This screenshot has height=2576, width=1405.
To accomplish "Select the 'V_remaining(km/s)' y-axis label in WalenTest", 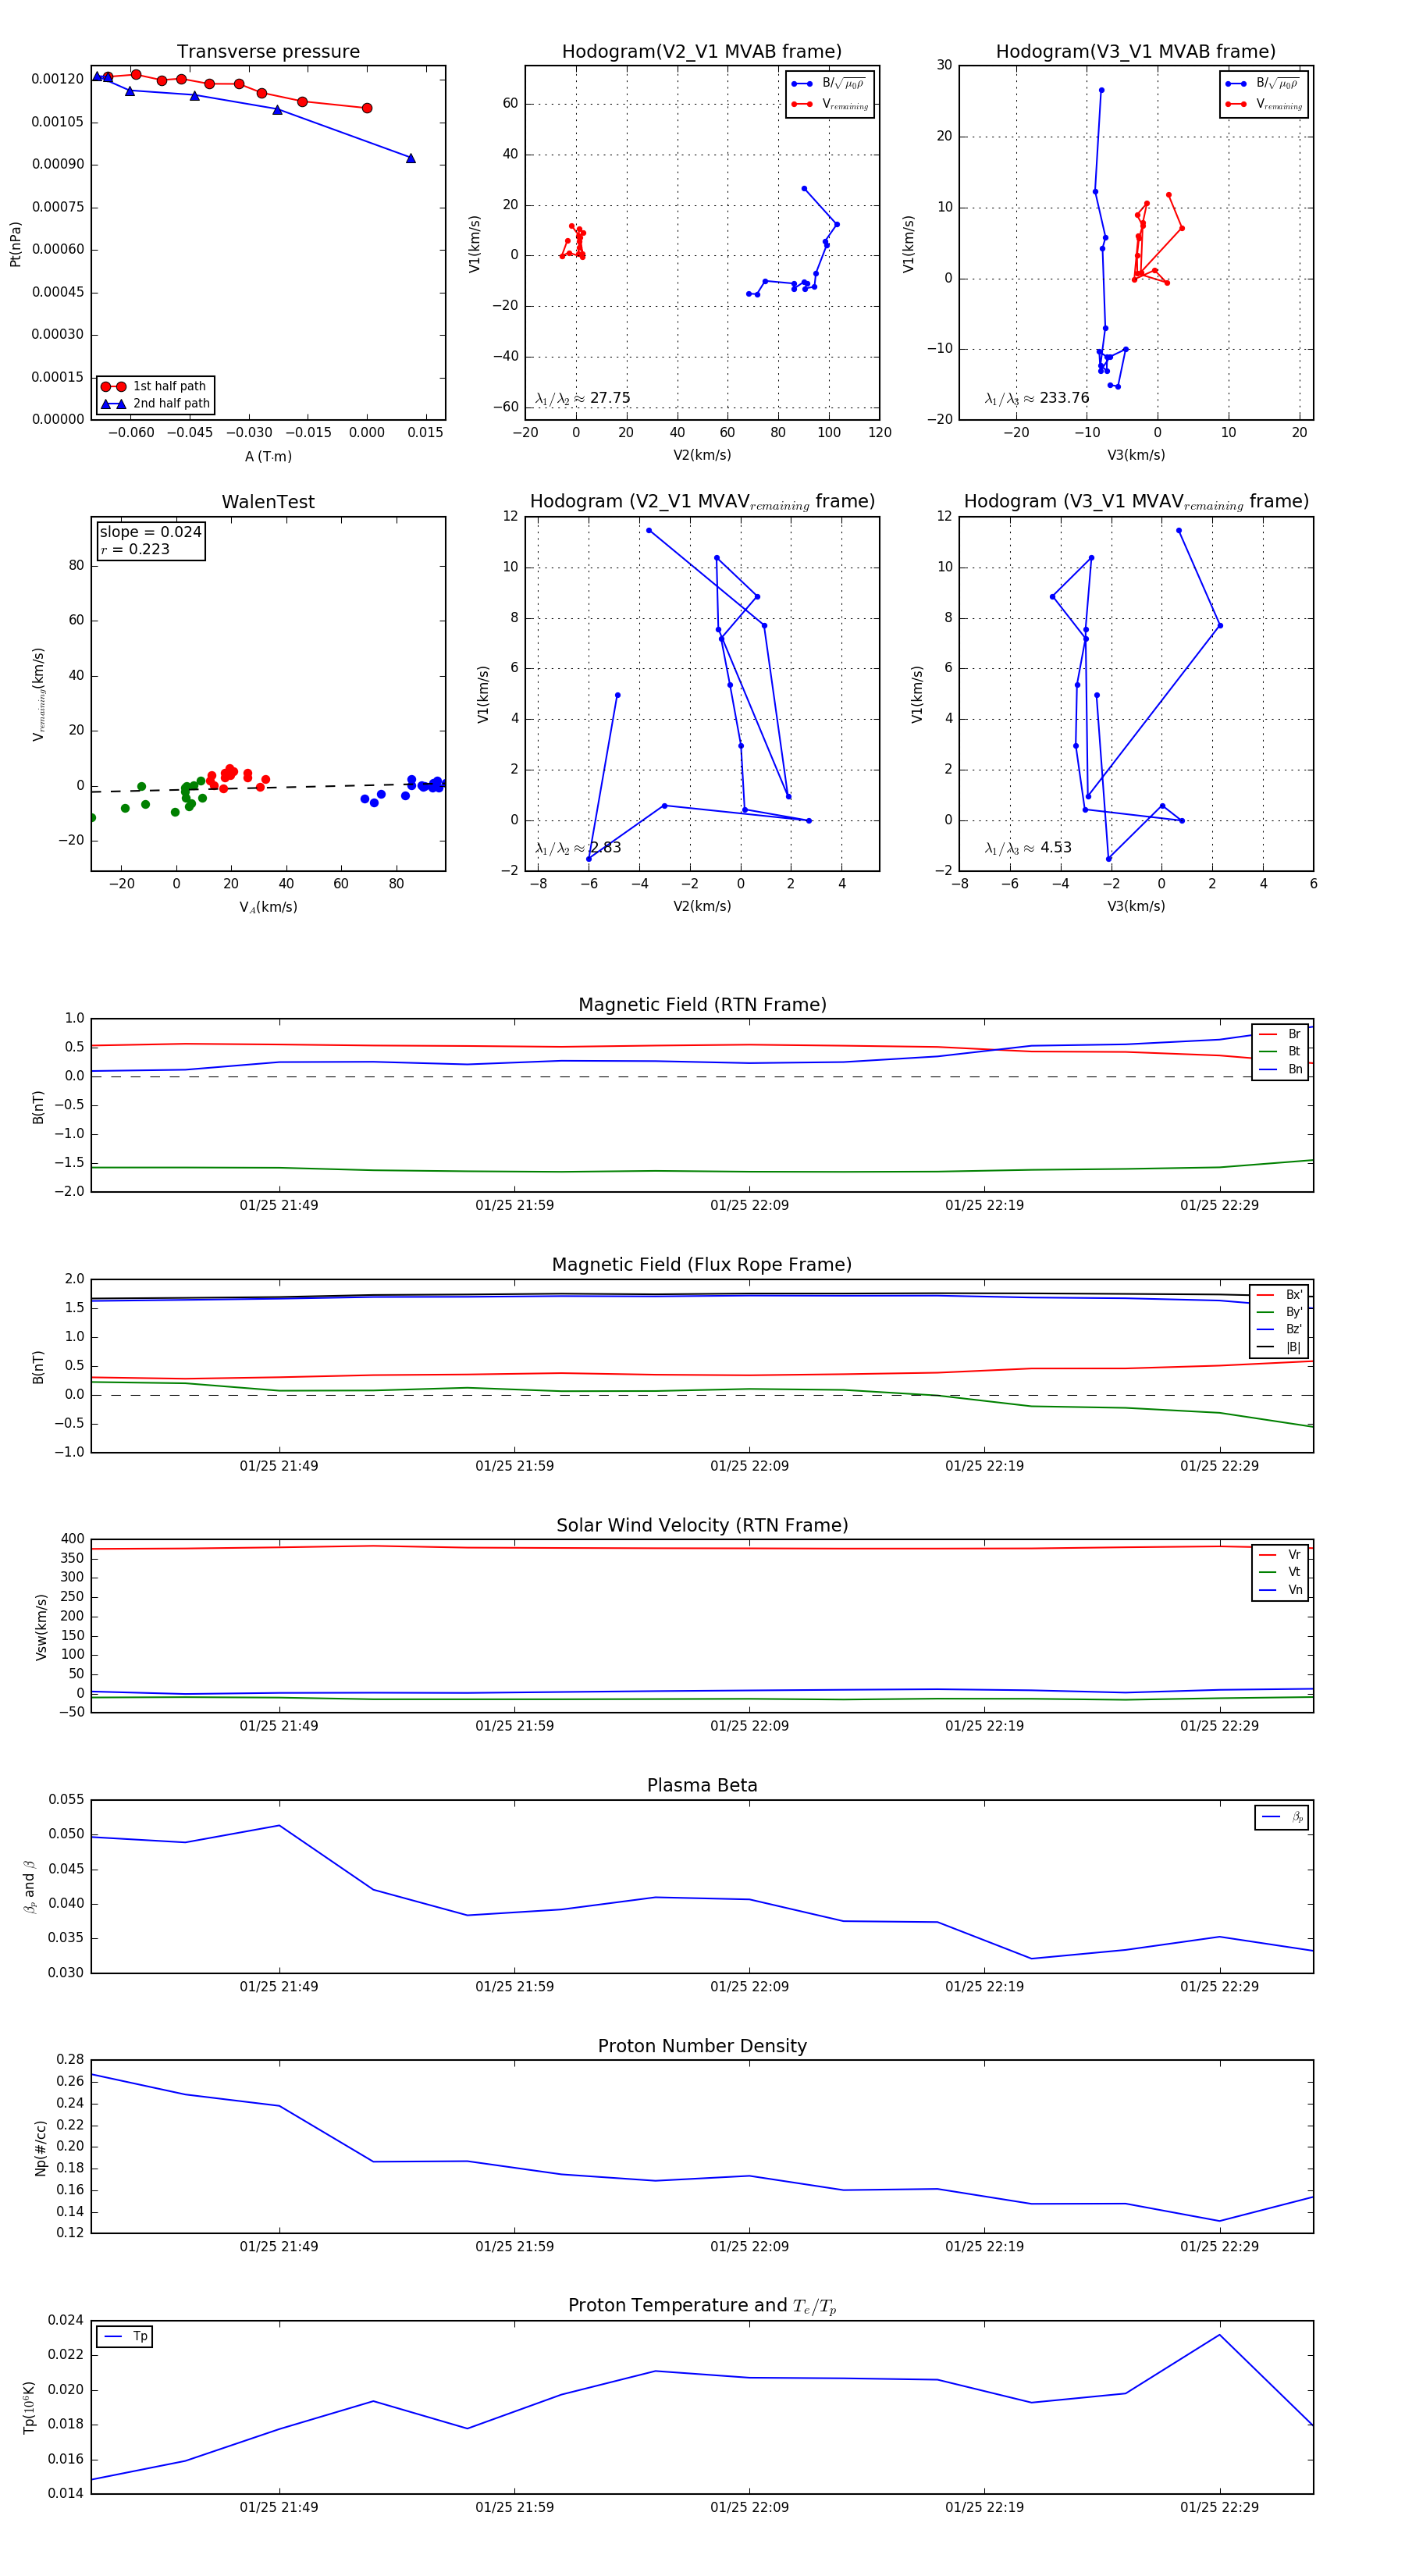I will pyautogui.click(x=38, y=694).
